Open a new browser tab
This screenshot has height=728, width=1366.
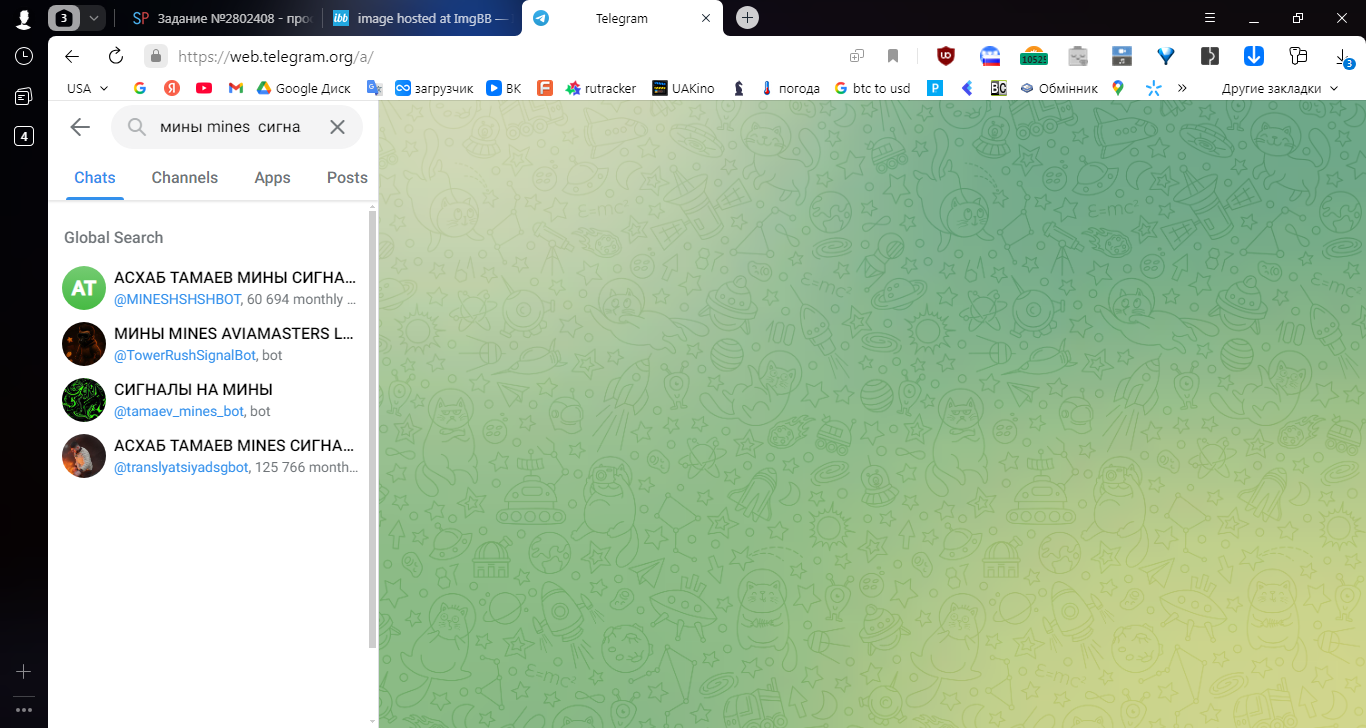(747, 18)
